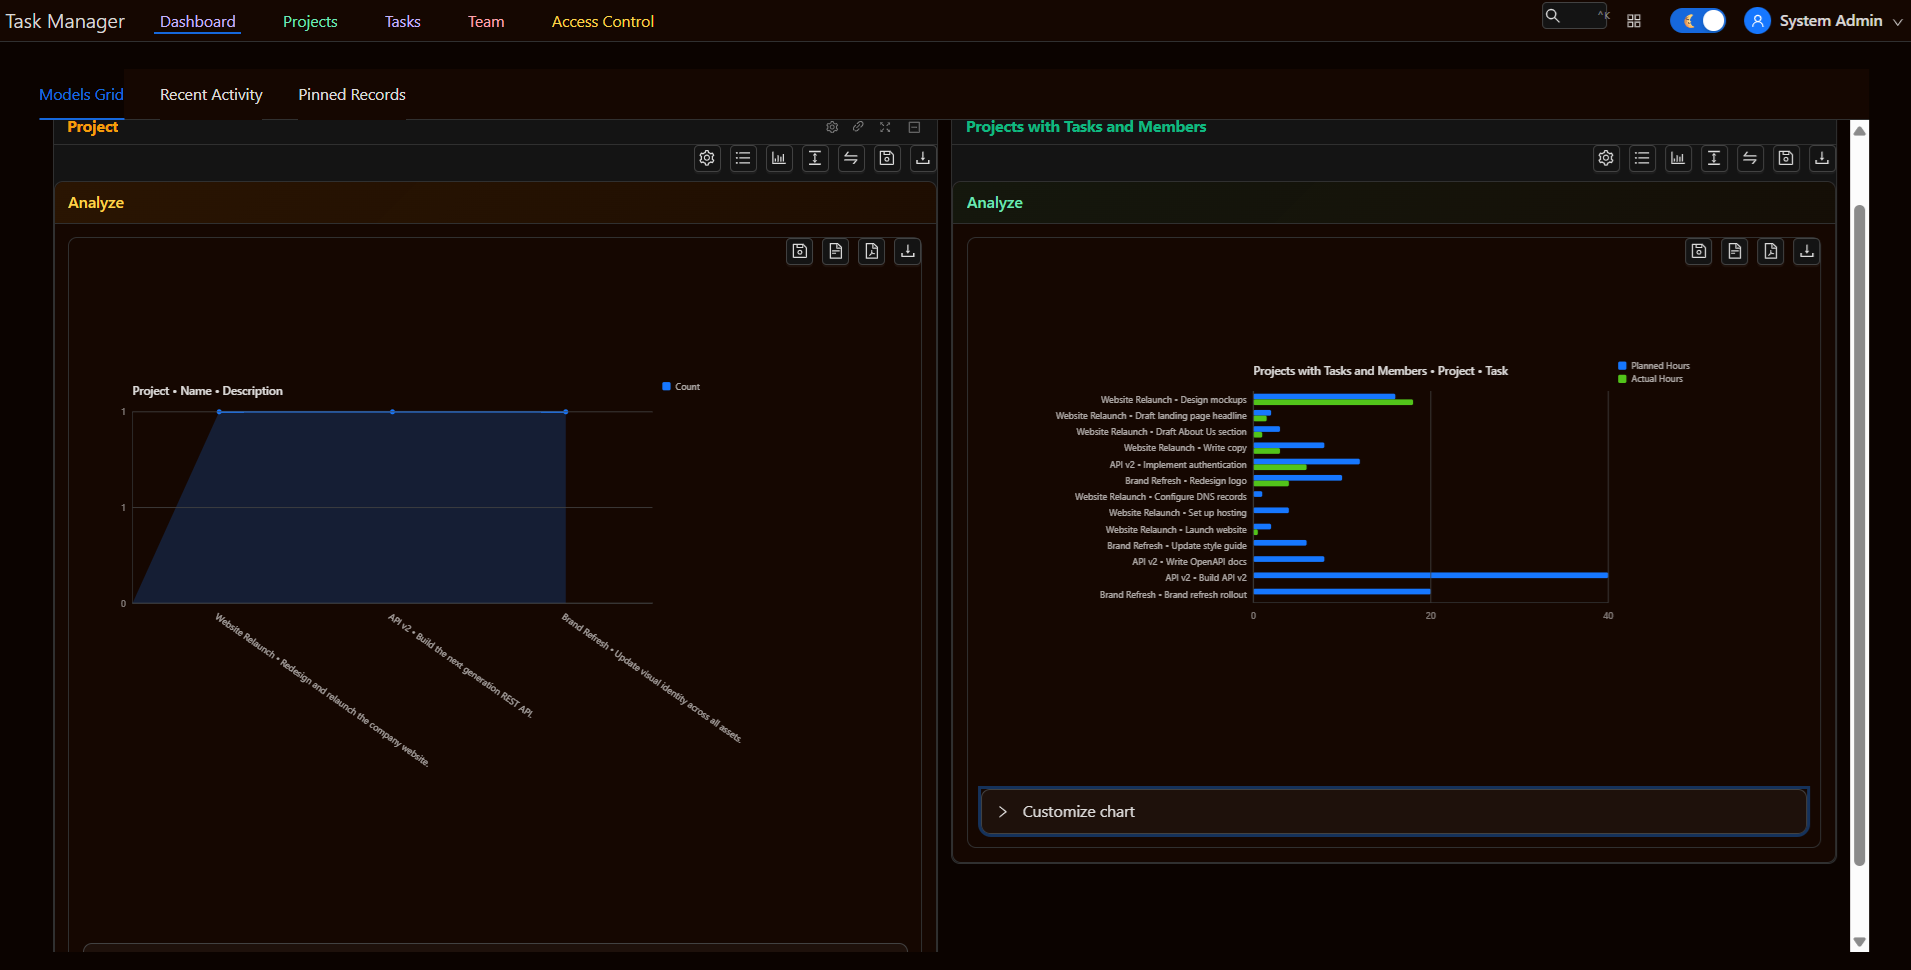This screenshot has height=970, width=1911.
Task: Toggle Actual Hours series in legend
Action: click(1650, 379)
